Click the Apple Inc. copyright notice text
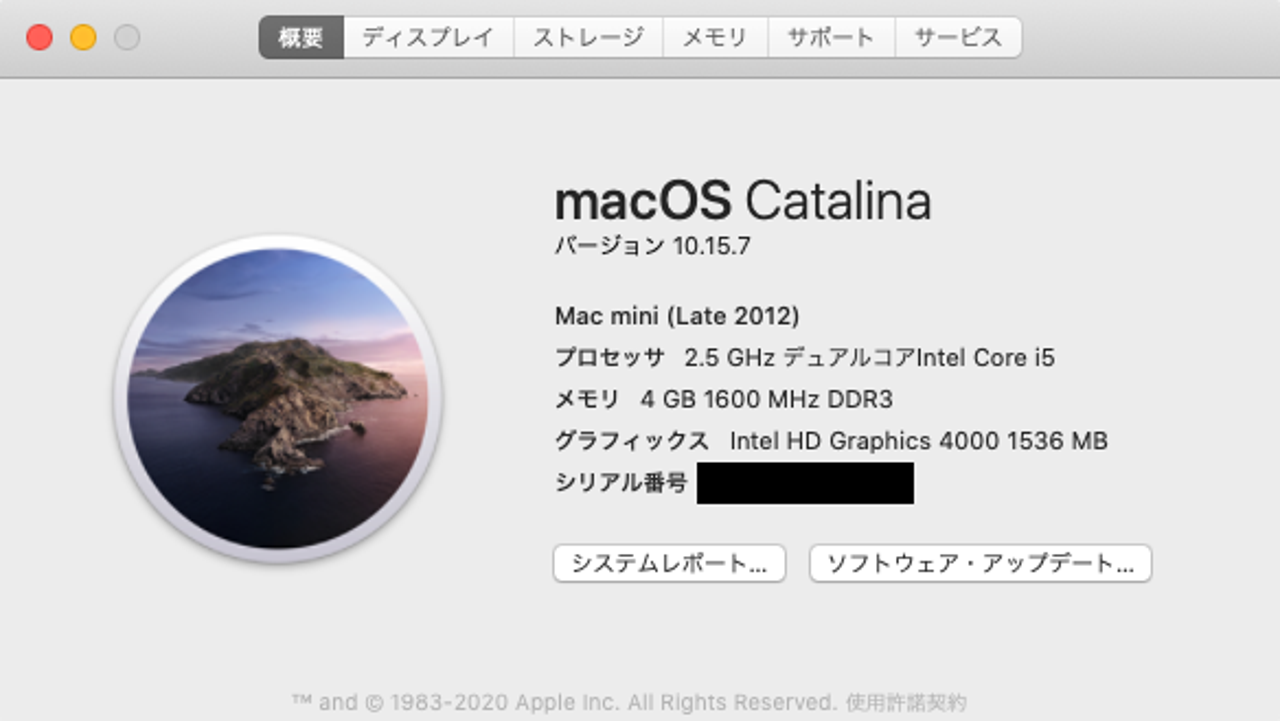 [563, 702]
